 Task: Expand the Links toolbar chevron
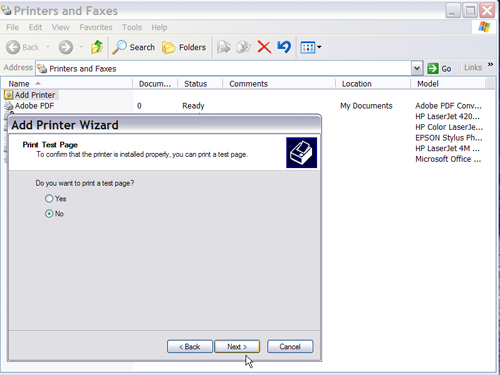(490, 64)
